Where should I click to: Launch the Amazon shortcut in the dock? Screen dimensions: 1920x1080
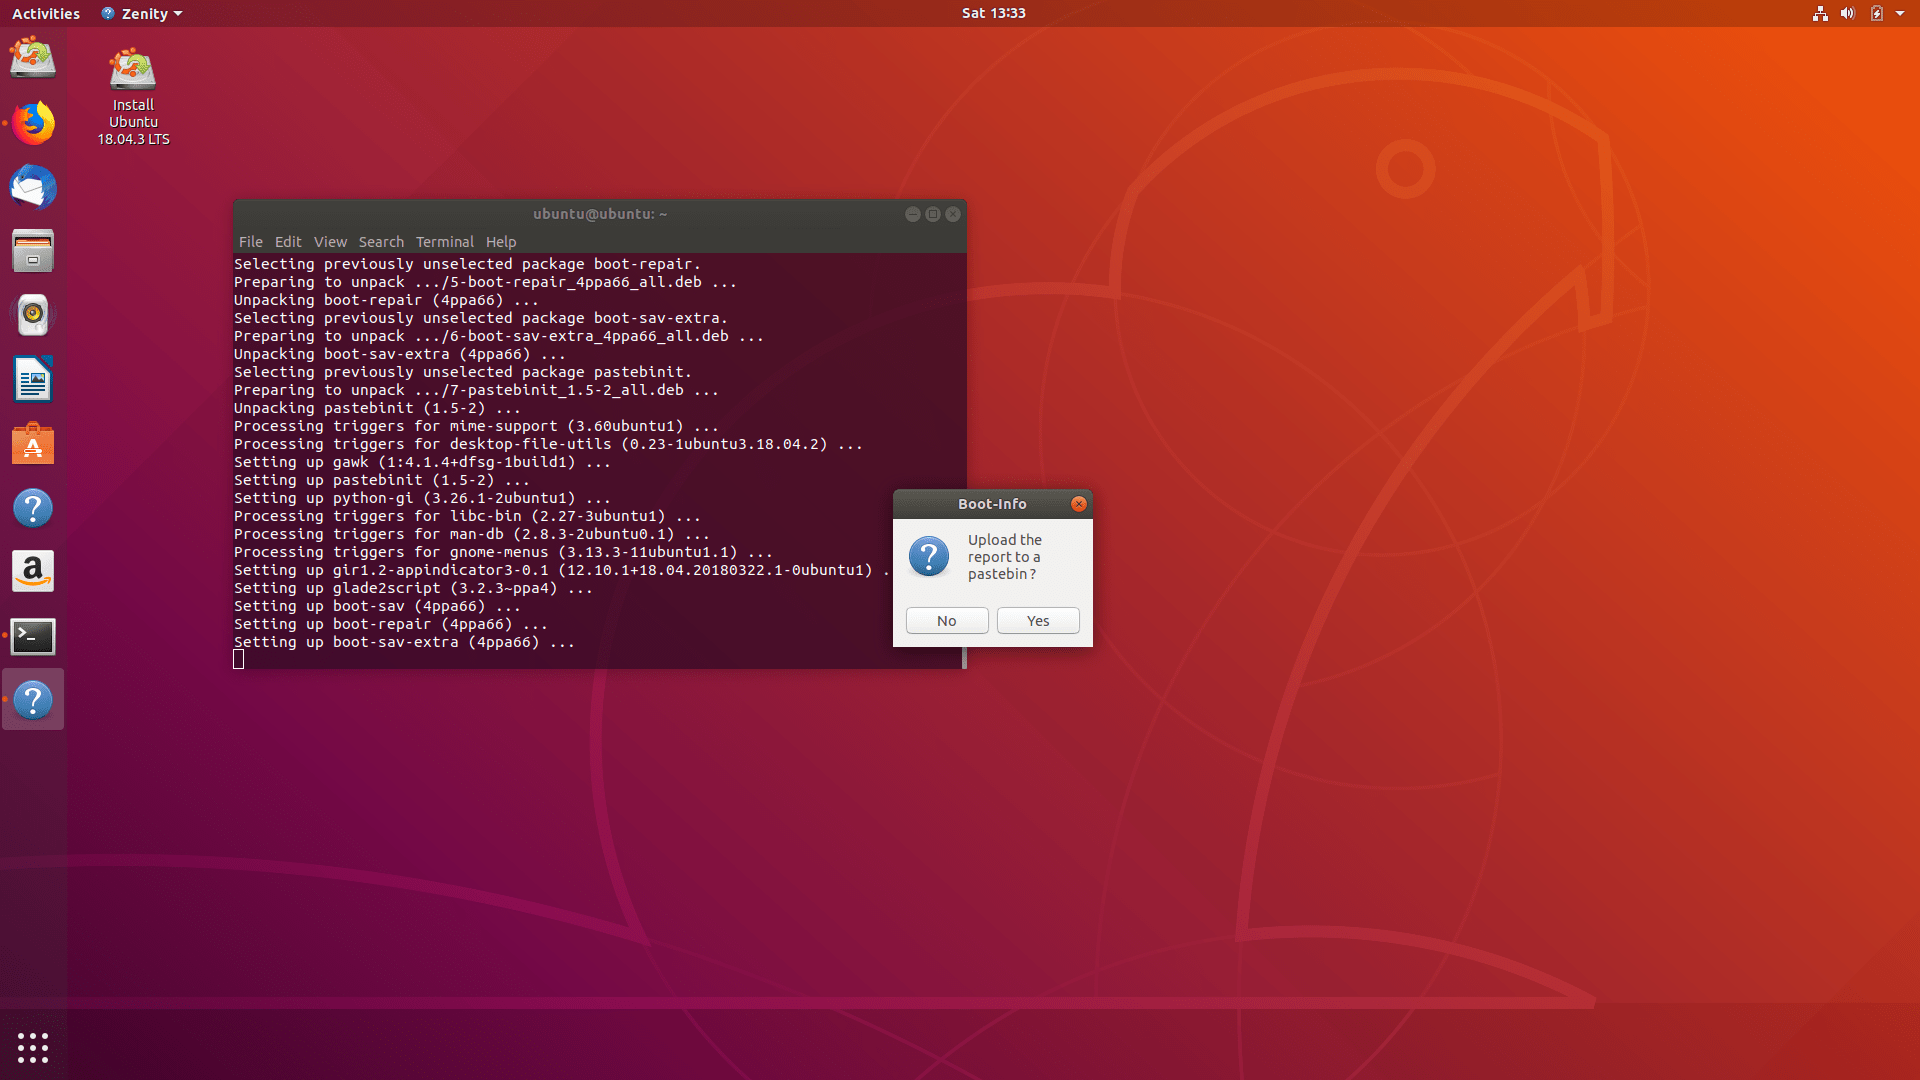tap(33, 571)
